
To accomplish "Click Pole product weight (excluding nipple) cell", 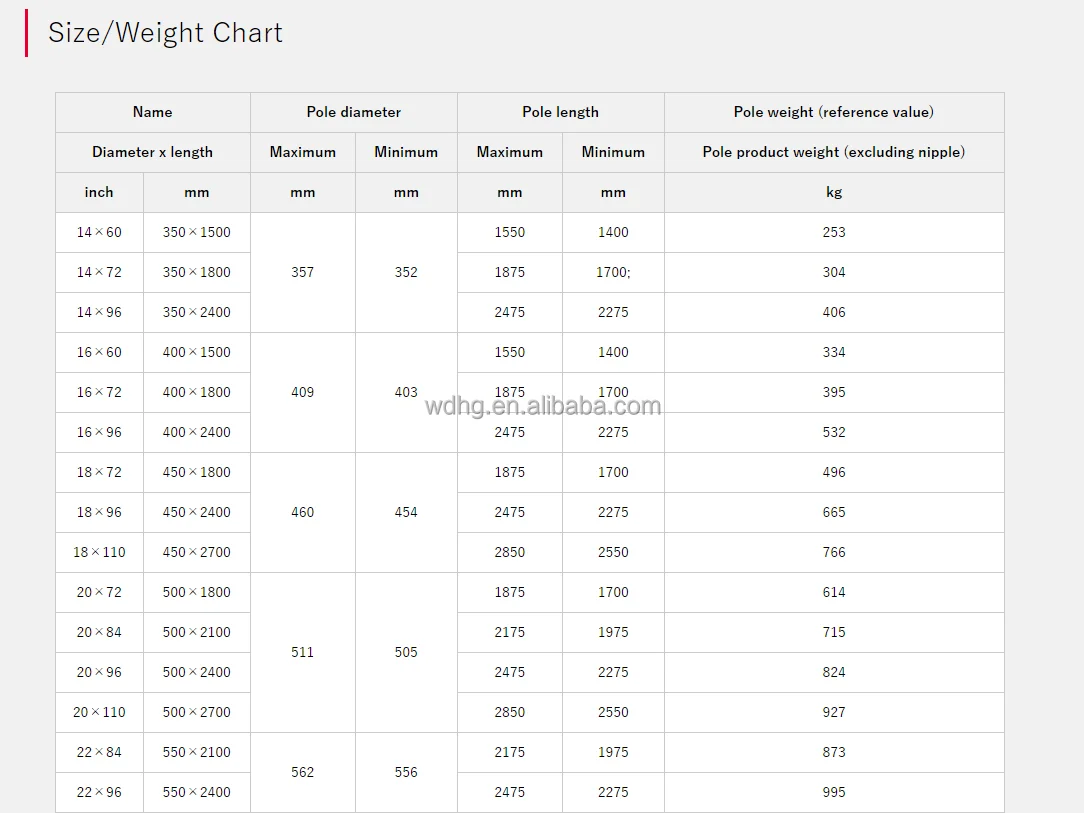I will (x=833, y=152).
